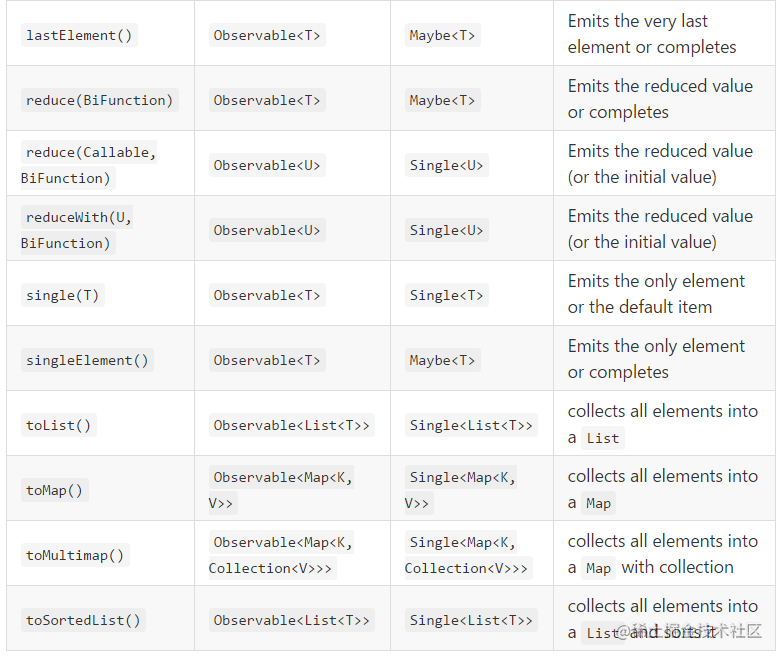Select the reduce(BiFunction) method cell
Viewport: 781px width, 659px height.
tap(100, 100)
